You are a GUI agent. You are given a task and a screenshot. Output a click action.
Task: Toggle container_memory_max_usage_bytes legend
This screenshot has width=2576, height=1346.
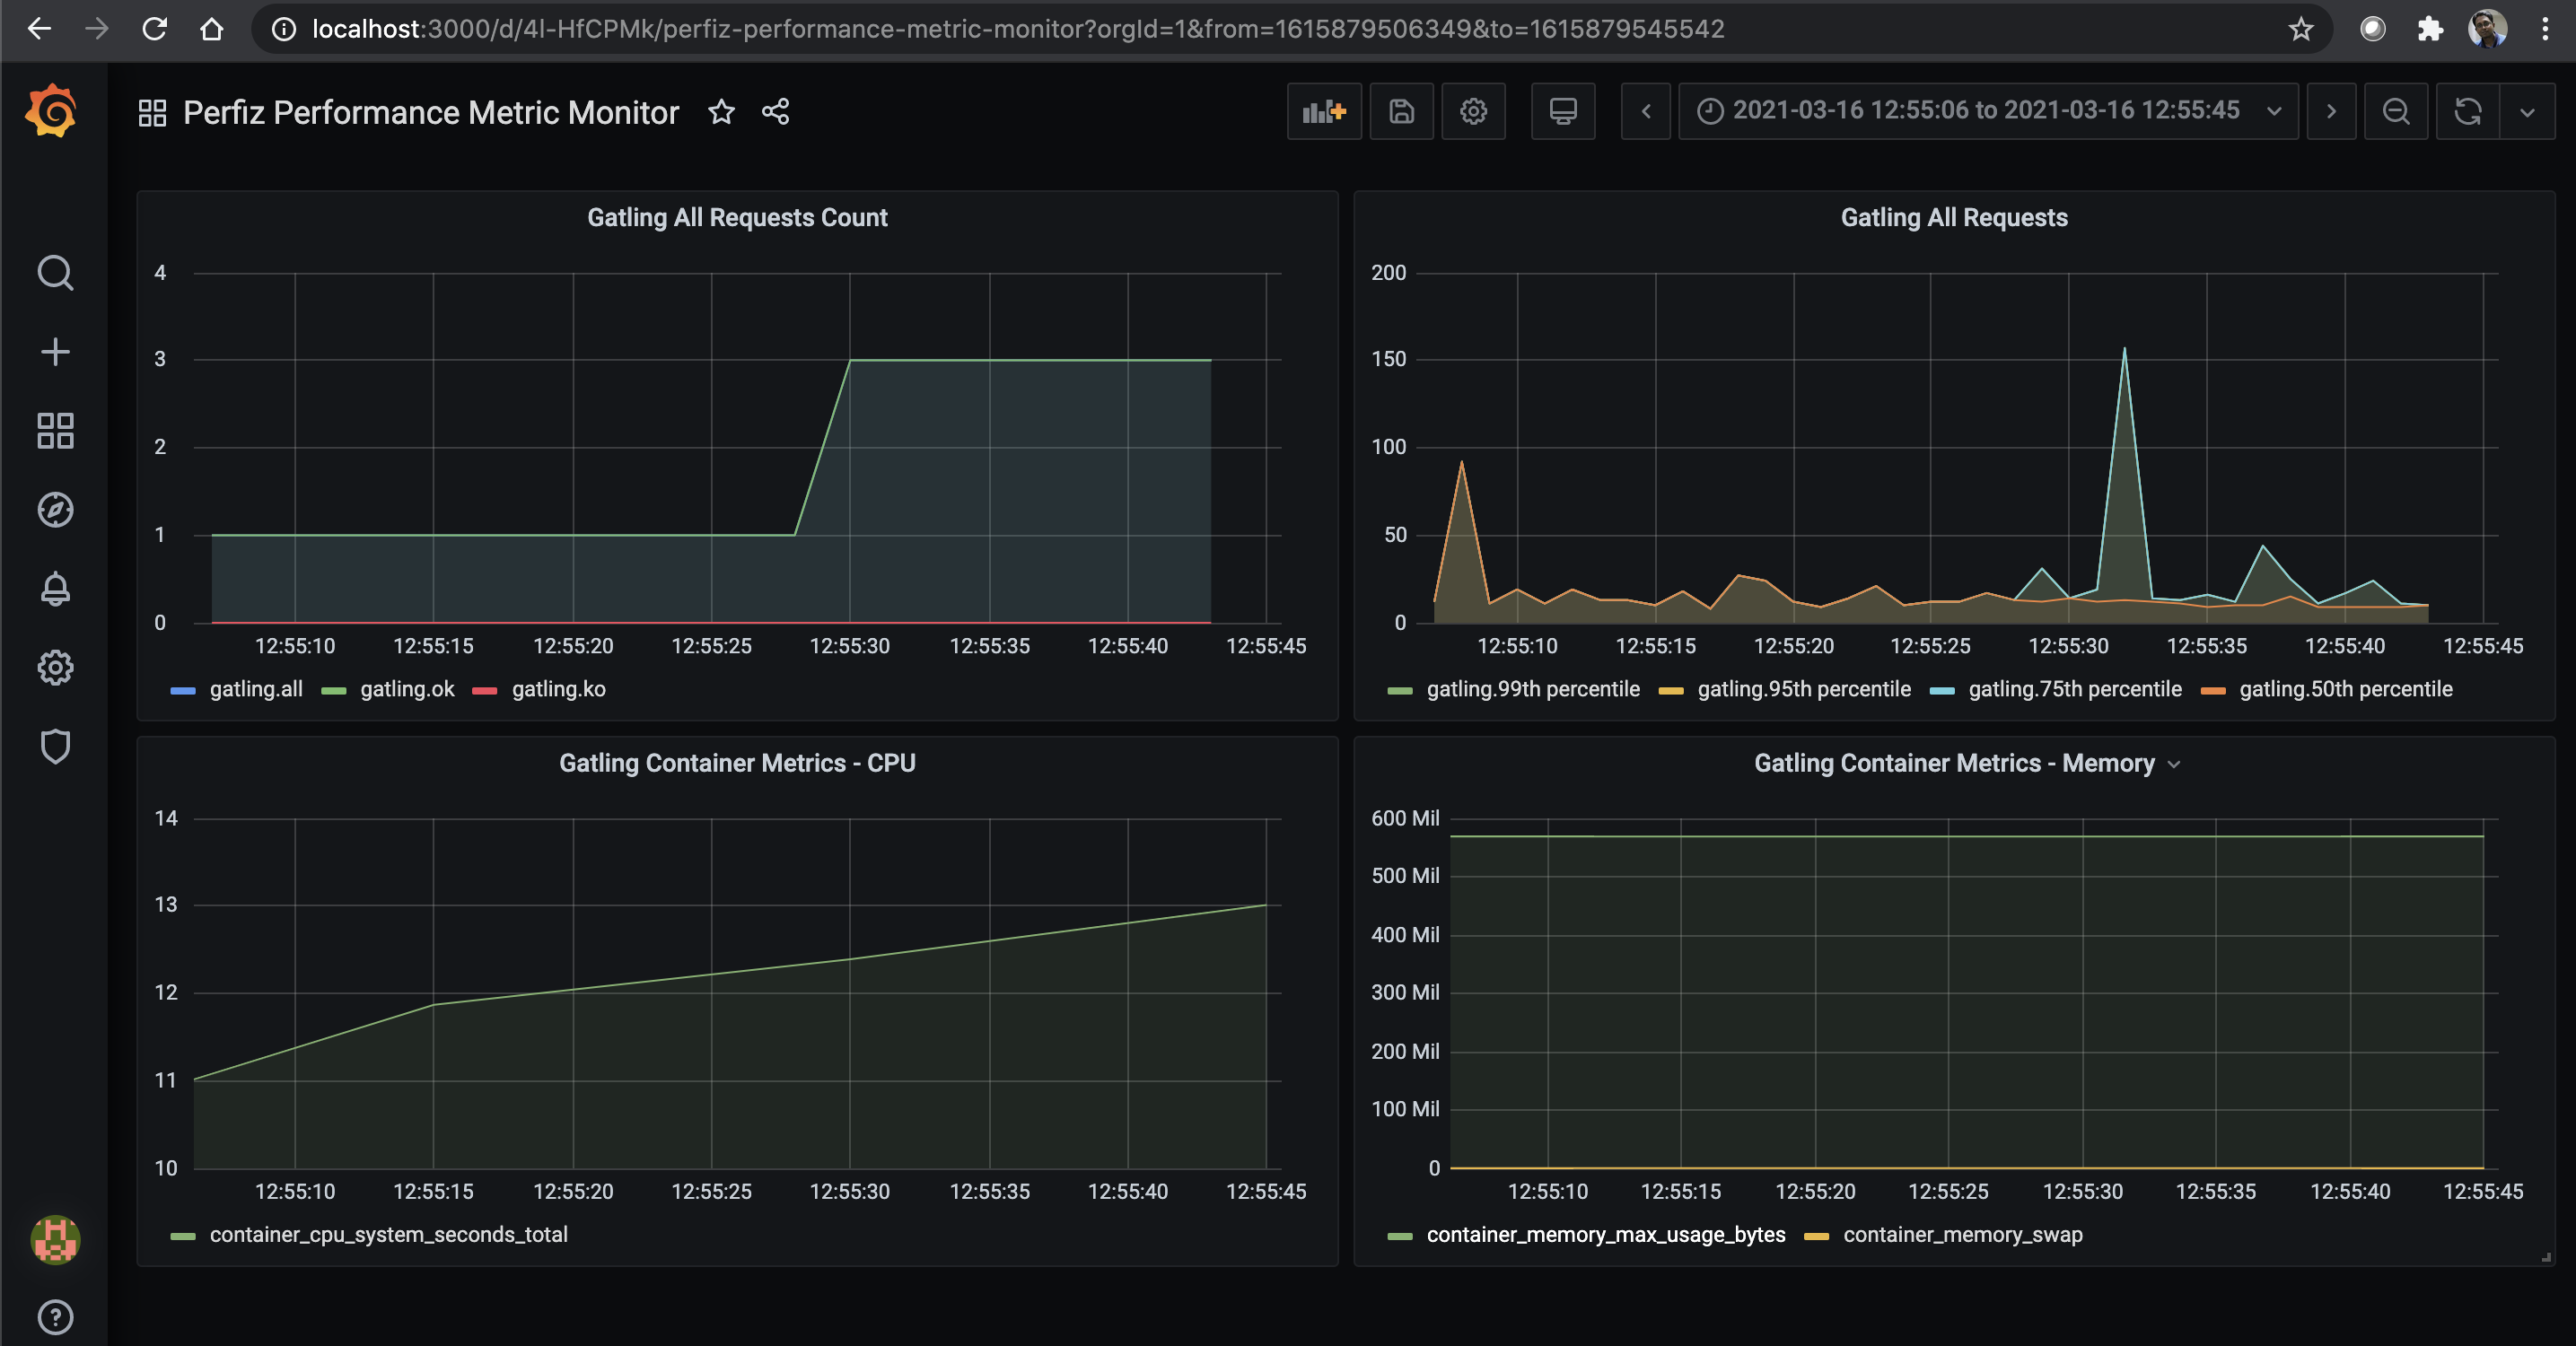[x=1606, y=1234]
